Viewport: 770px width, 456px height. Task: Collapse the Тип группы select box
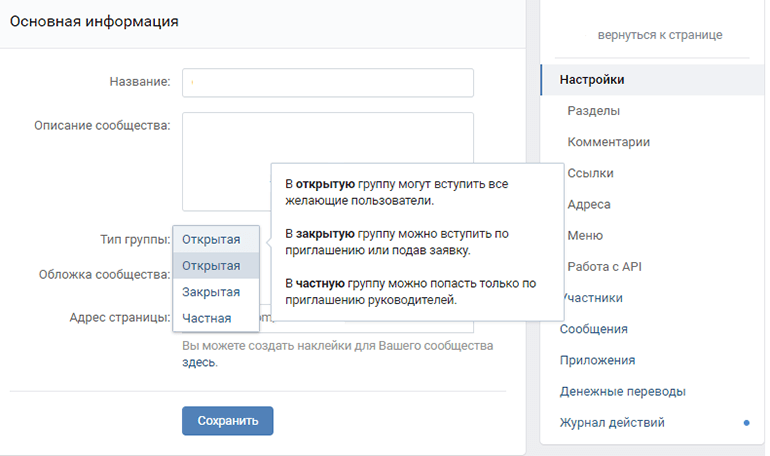click(216, 240)
